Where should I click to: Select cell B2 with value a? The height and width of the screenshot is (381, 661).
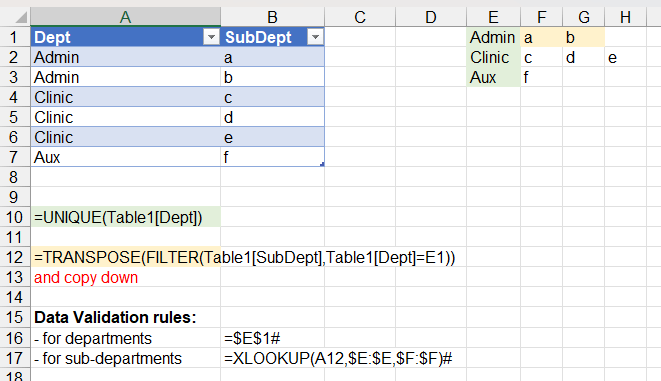(272, 57)
